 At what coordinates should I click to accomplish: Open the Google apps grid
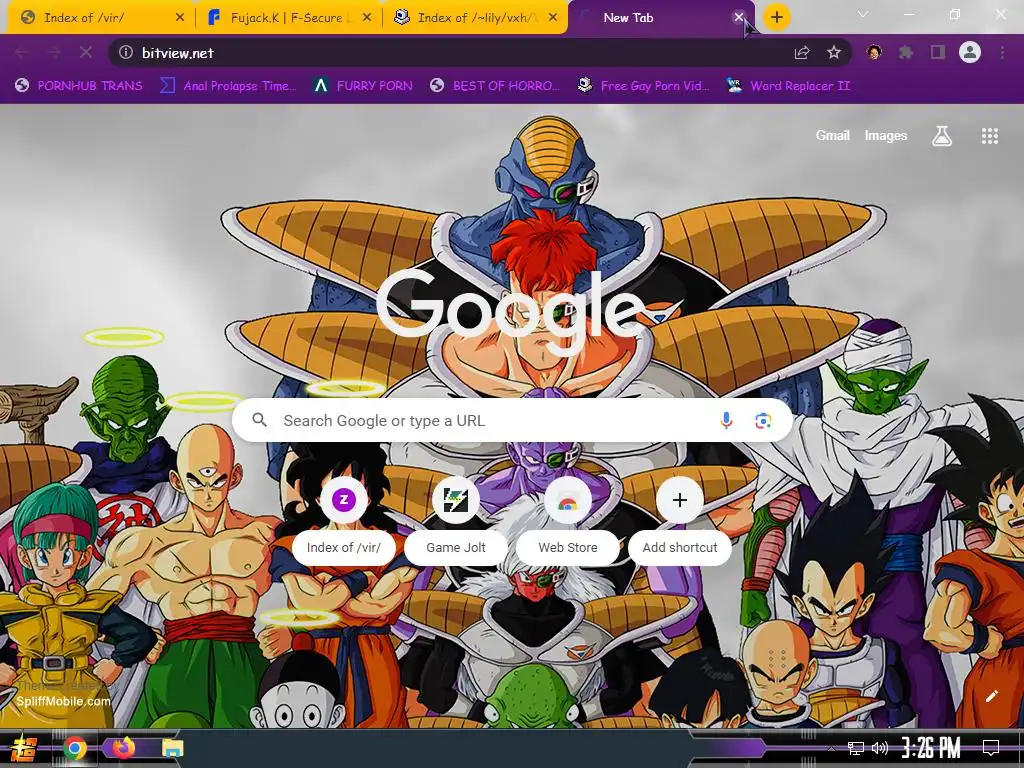990,136
